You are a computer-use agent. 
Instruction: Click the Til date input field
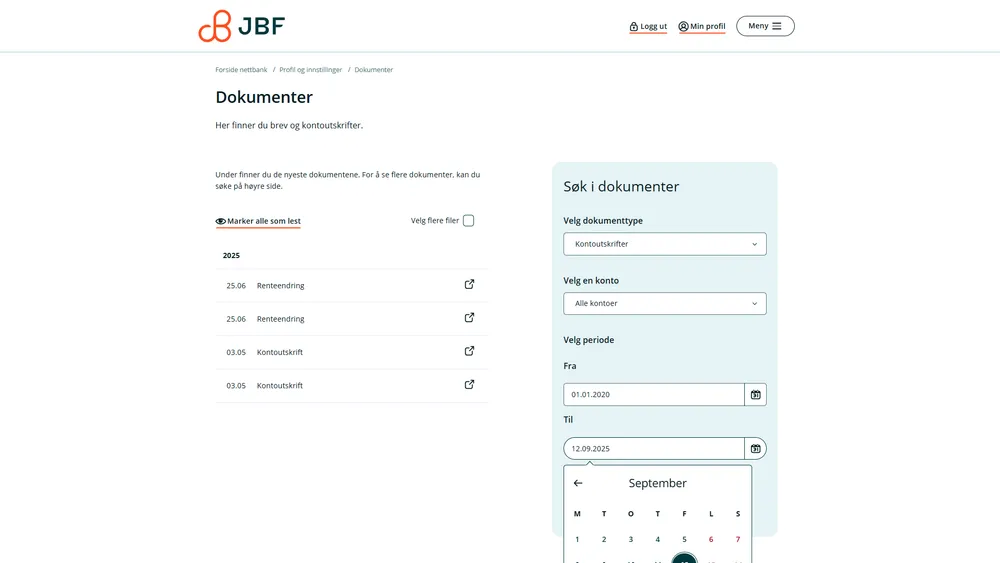653,449
